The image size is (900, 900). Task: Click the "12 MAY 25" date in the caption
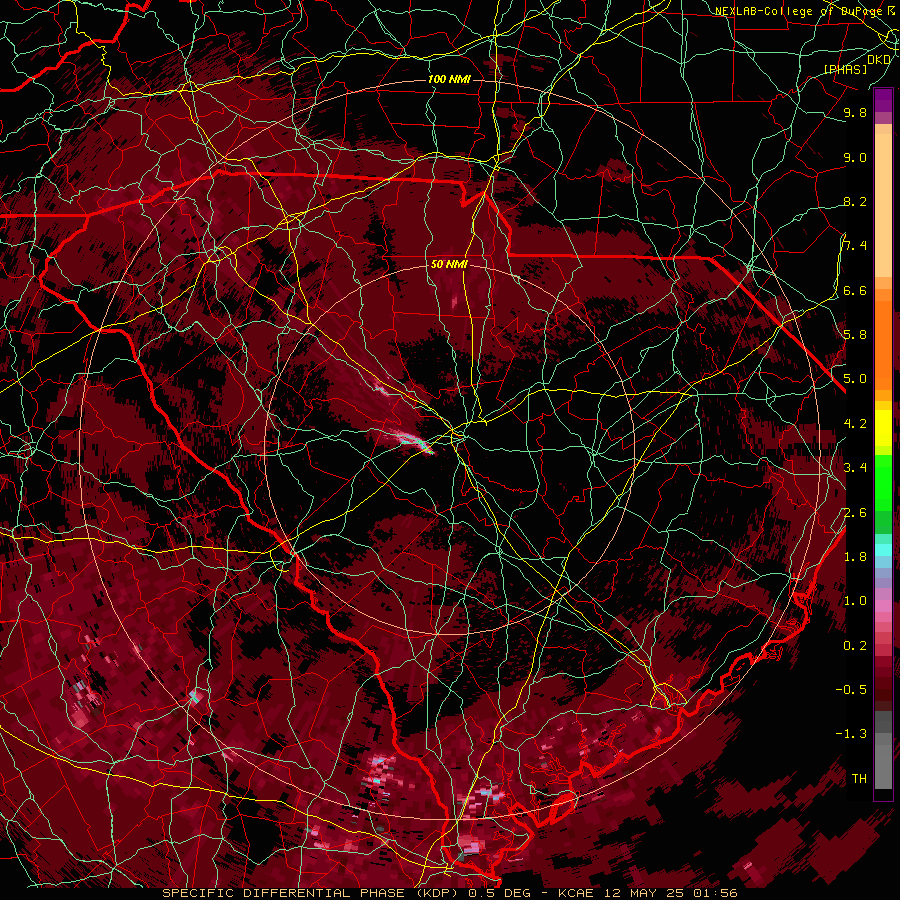click(646, 893)
